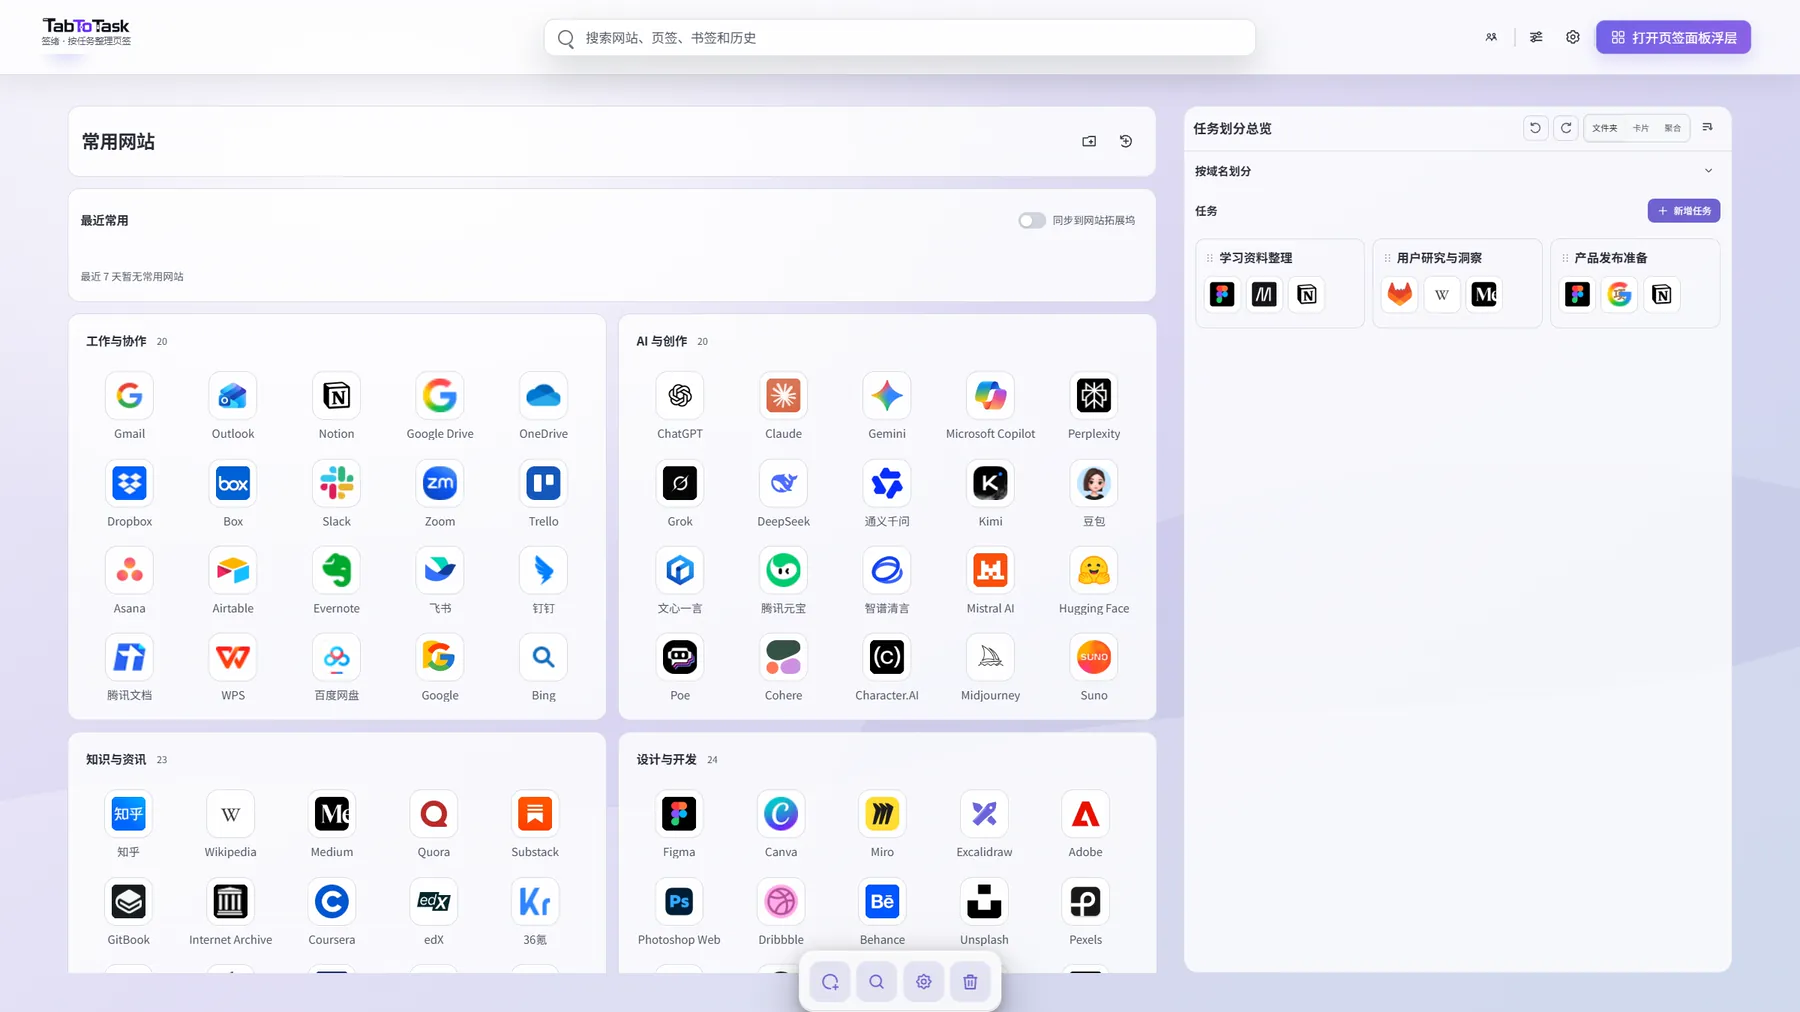Open Microsoft Copilot icon
The height and width of the screenshot is (1012, 1800).
pyautogui.click(x=990, y=396)
